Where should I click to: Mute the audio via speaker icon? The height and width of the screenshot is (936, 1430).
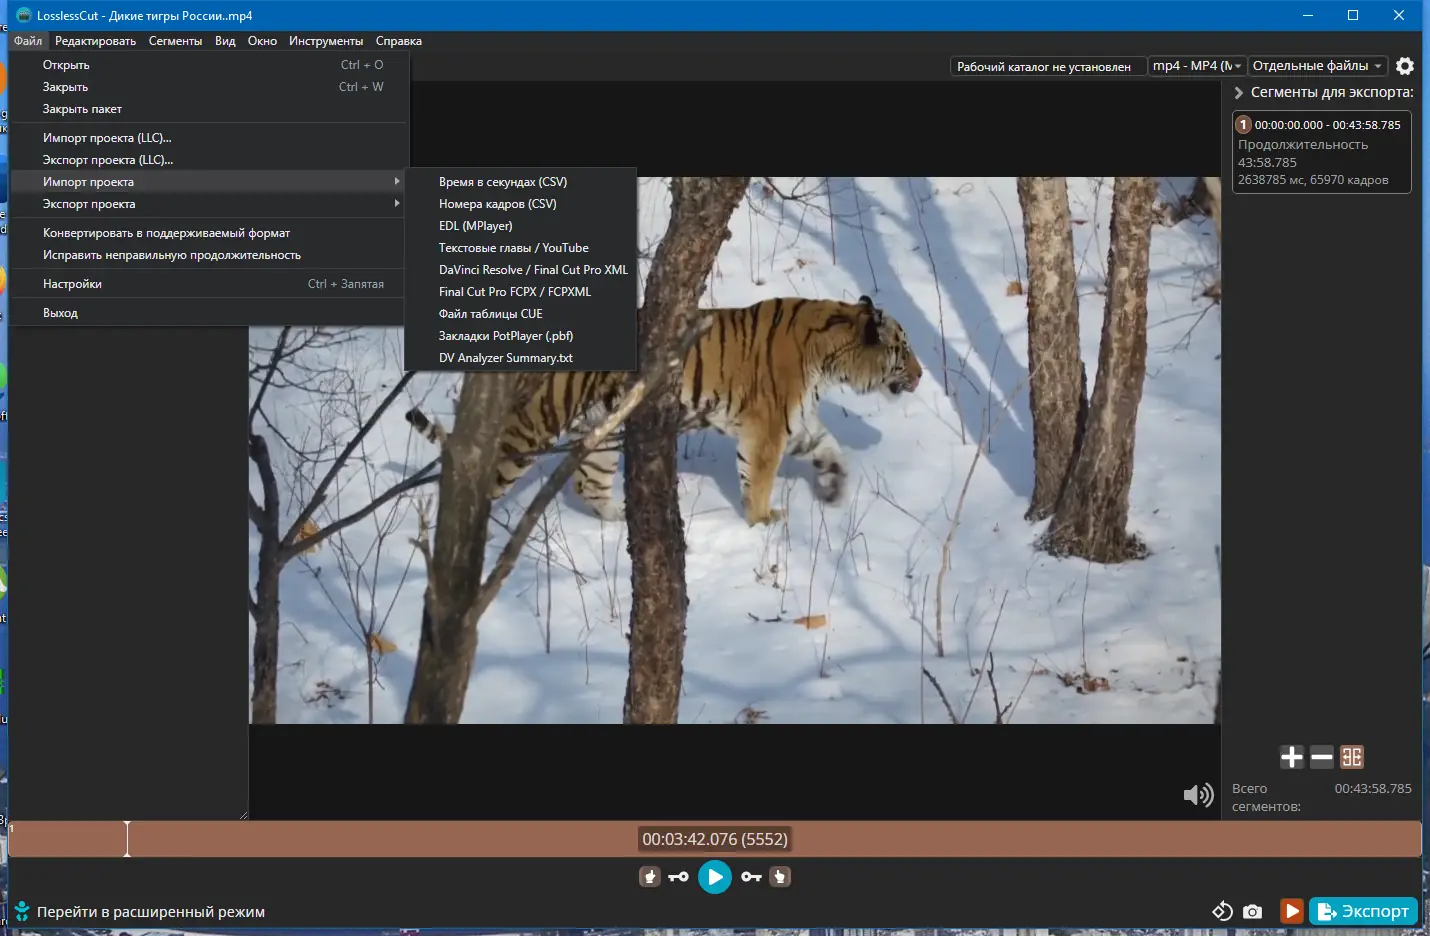[x=1197, y=795]
